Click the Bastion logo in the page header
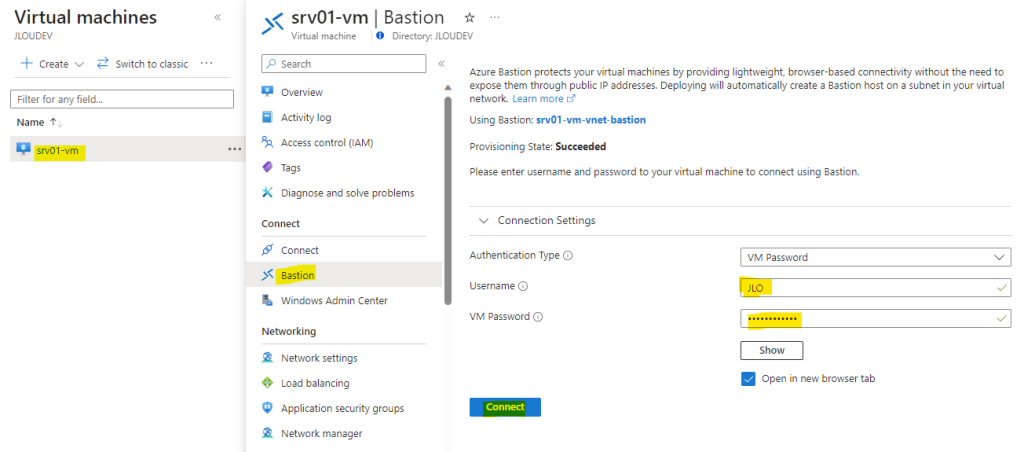Viewport: 1024px width, 452px height. 272,24
